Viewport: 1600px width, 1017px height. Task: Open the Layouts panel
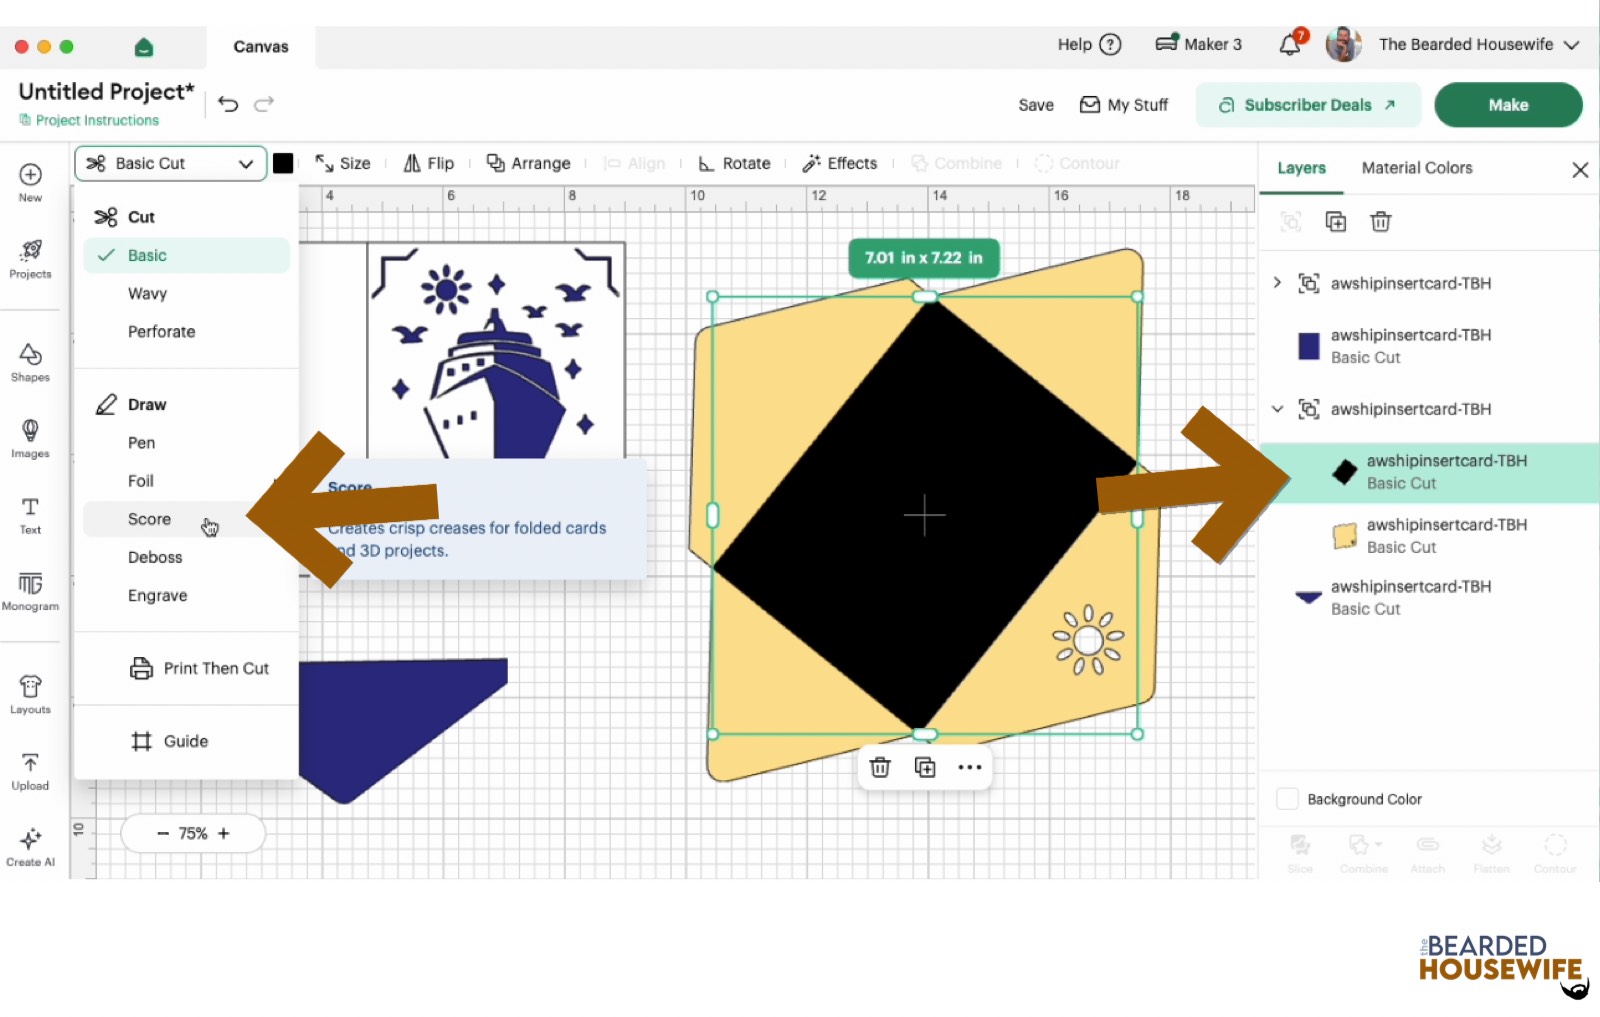30,694
